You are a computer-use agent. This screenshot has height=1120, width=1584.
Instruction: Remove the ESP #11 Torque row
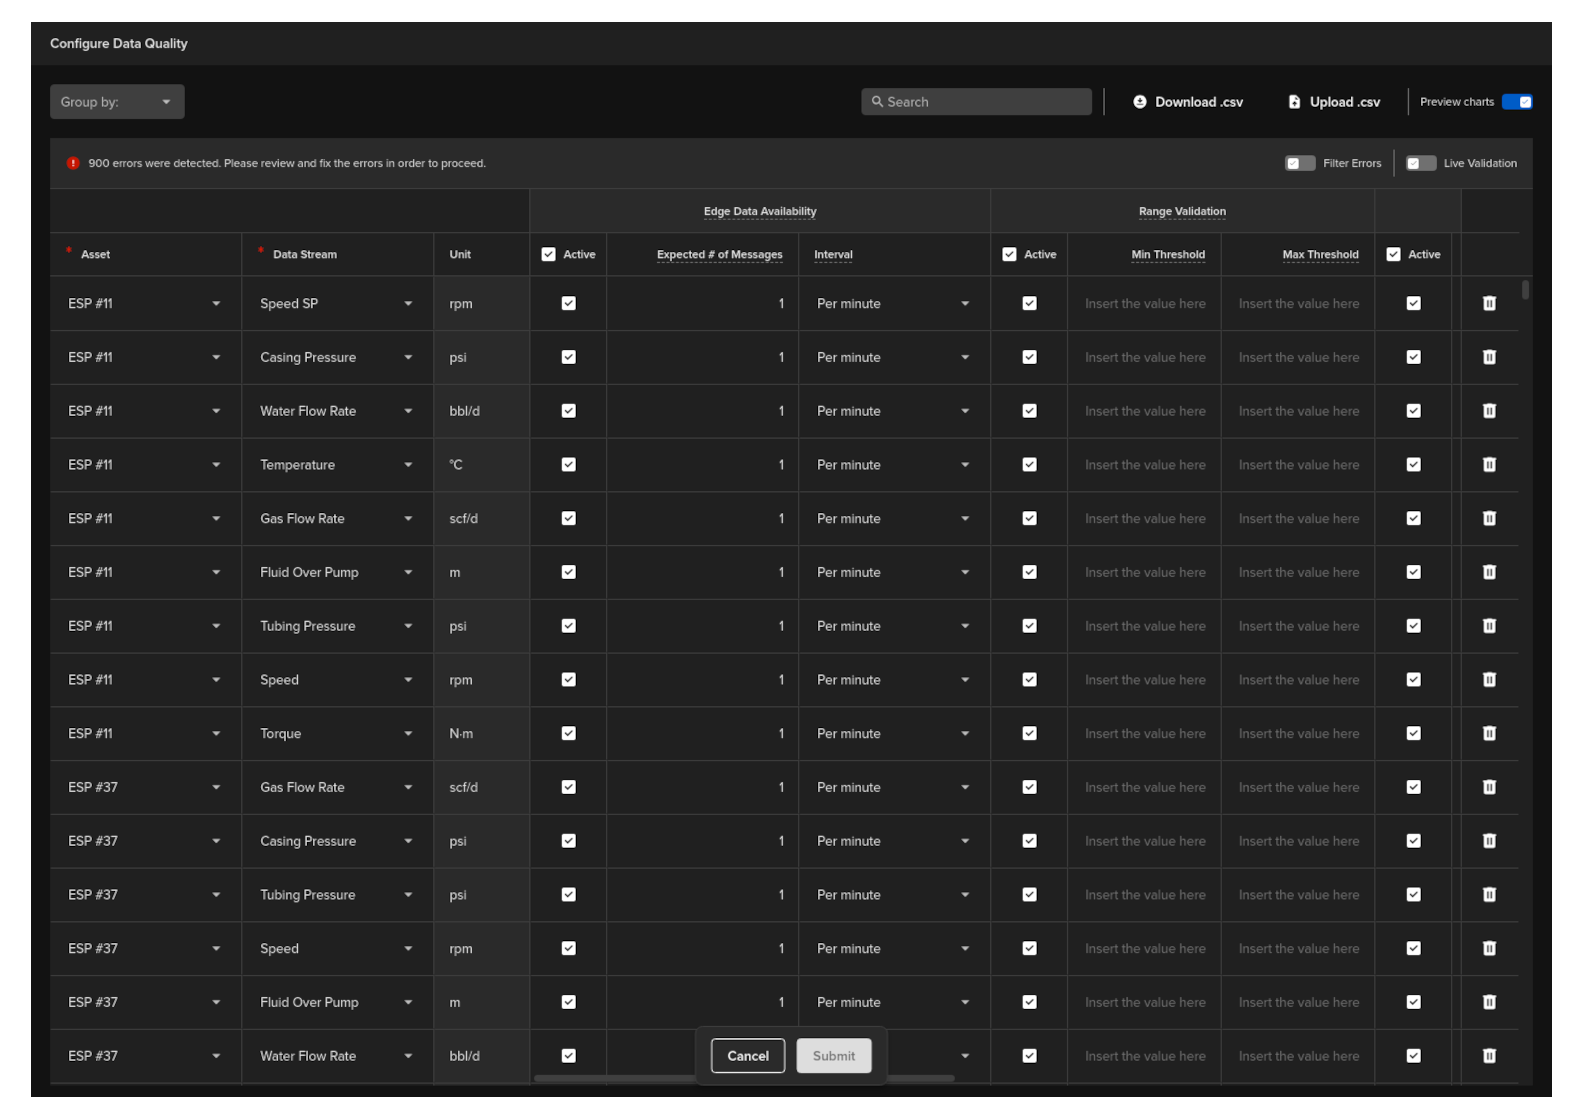pos(1488,733)
